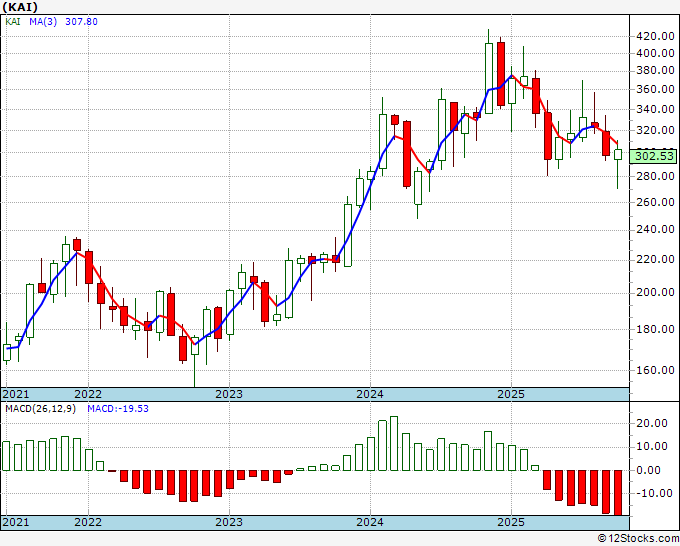Select the MA(3) indicator label

pos(43,22)
